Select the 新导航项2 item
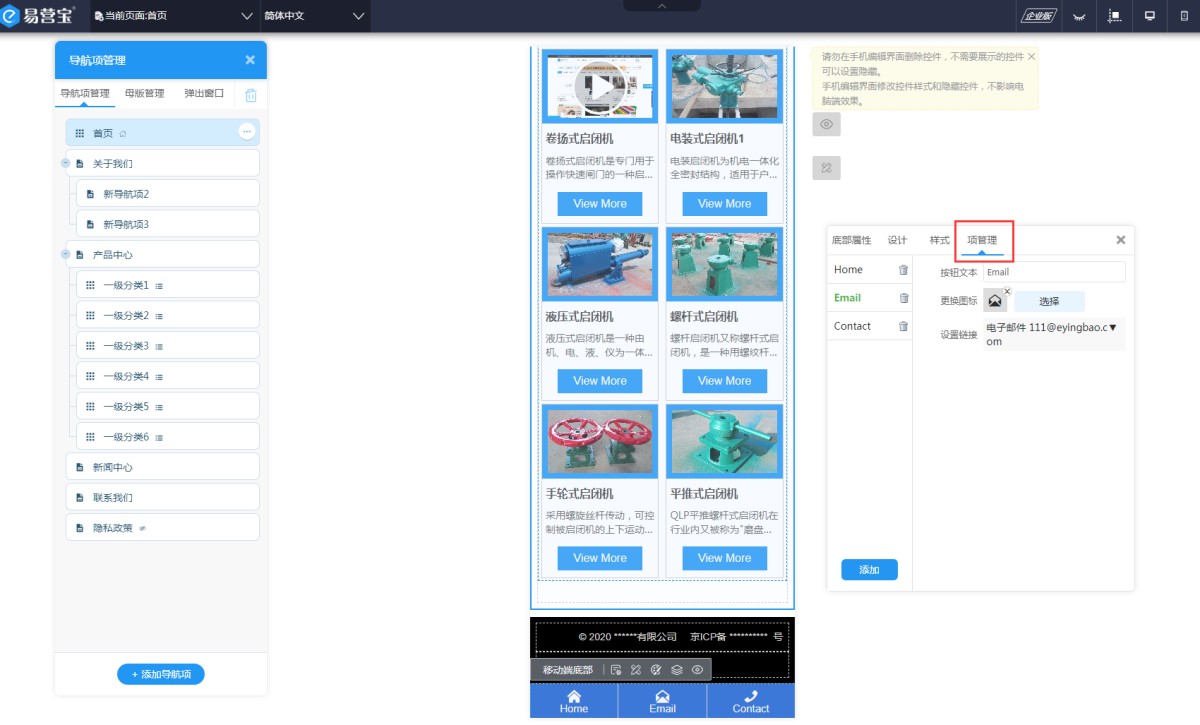The width and height of the screenshot is (1200, 725). pyautogui.click(x=168, y=194)
